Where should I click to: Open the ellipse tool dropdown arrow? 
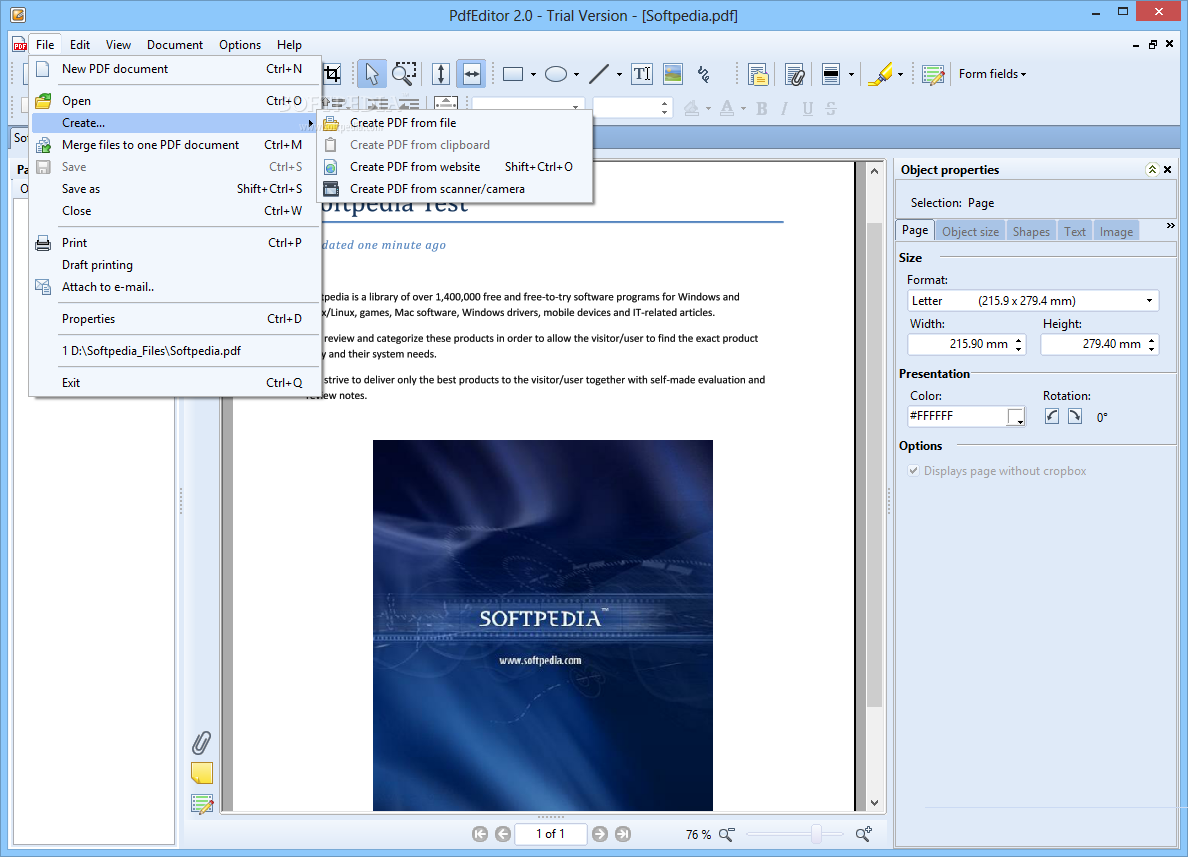coord(577,74)
